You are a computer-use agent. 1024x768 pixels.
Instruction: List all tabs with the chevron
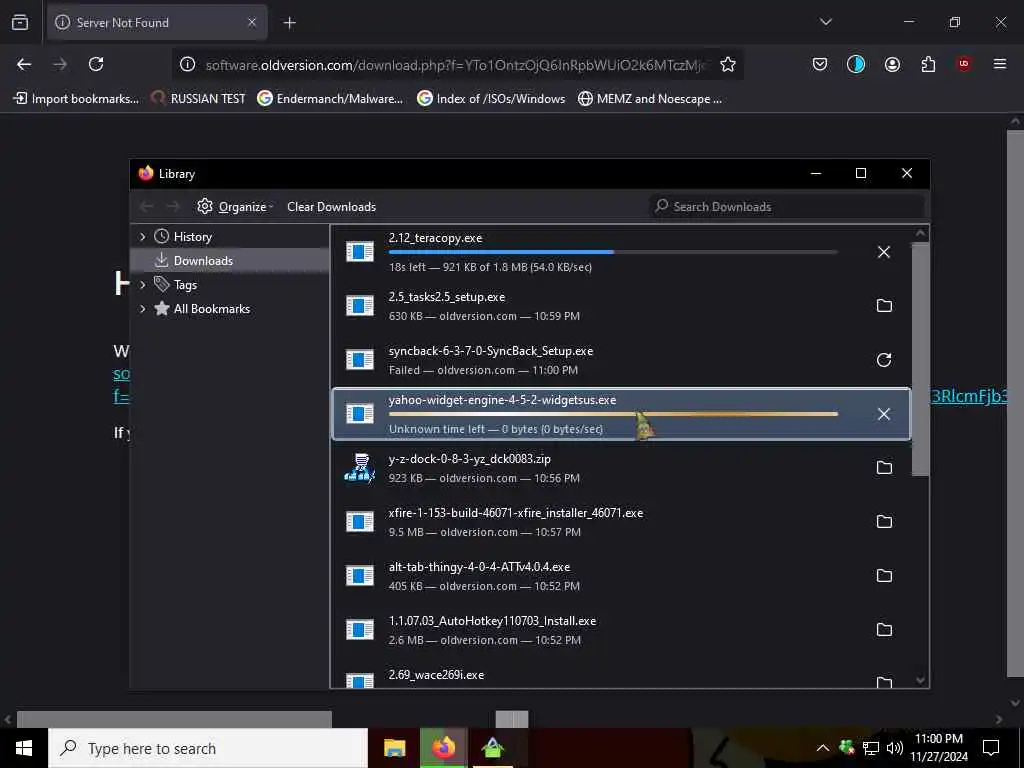pos(825,22)
